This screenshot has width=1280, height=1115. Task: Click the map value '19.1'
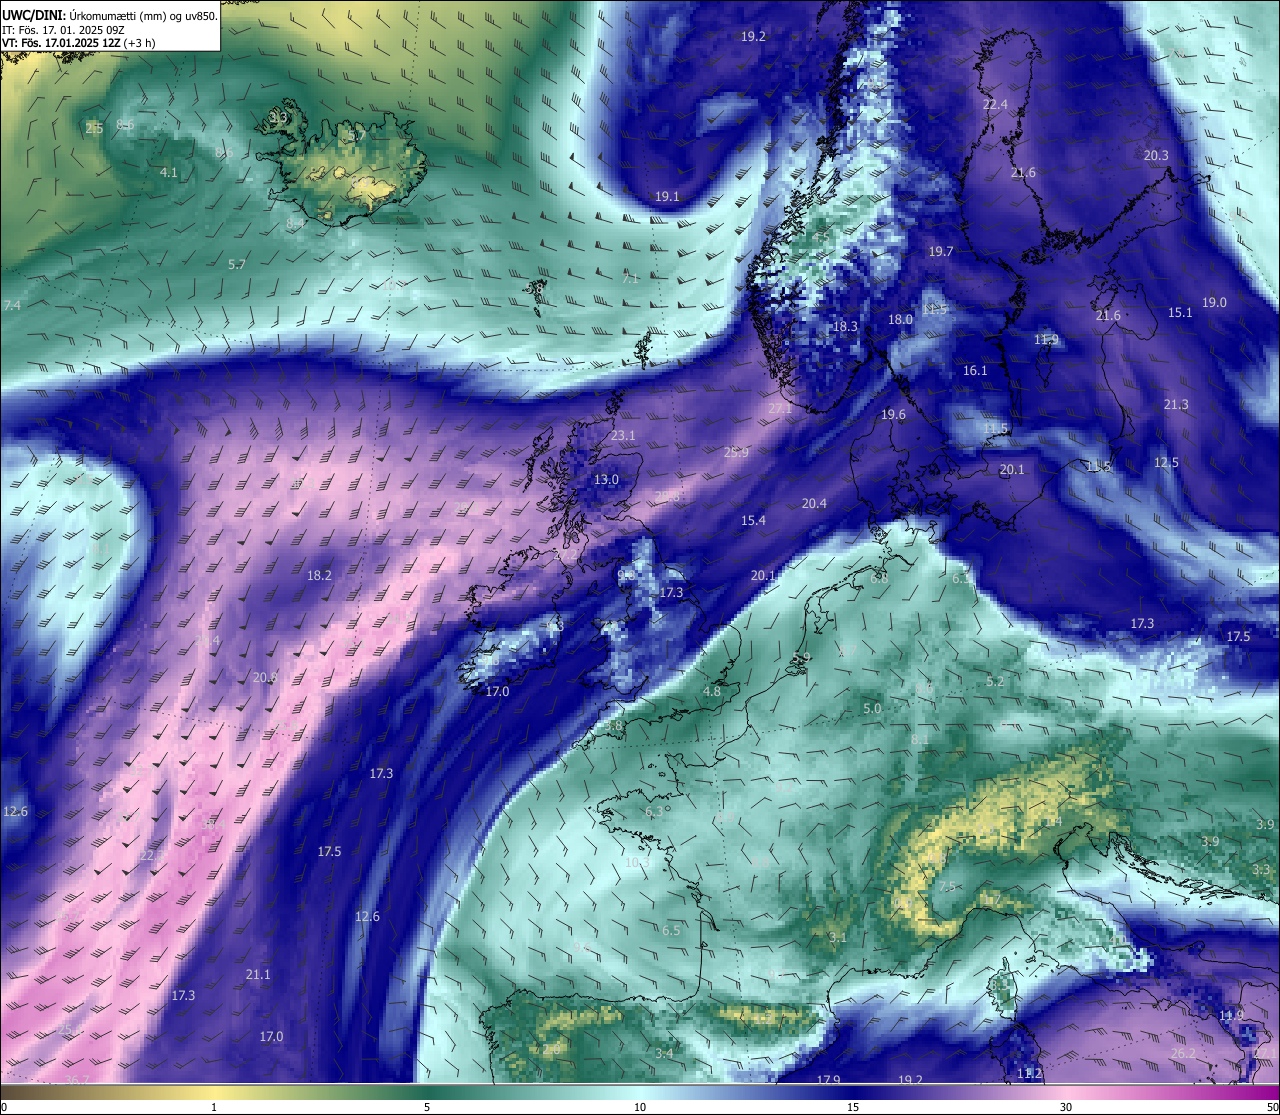coord(667,196)
